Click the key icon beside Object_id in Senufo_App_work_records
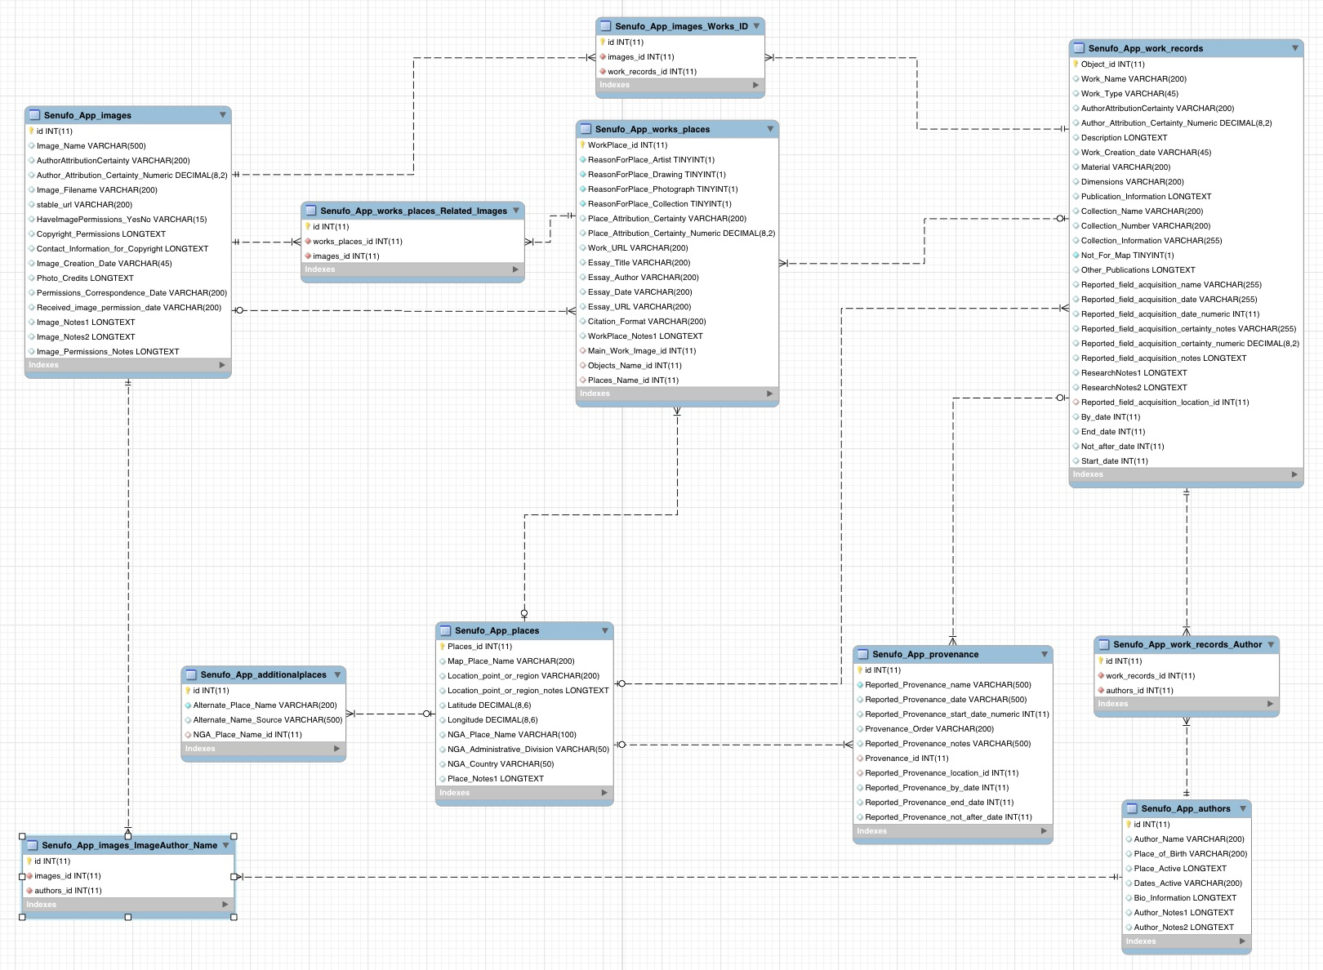 click(x=1073, y=63)
